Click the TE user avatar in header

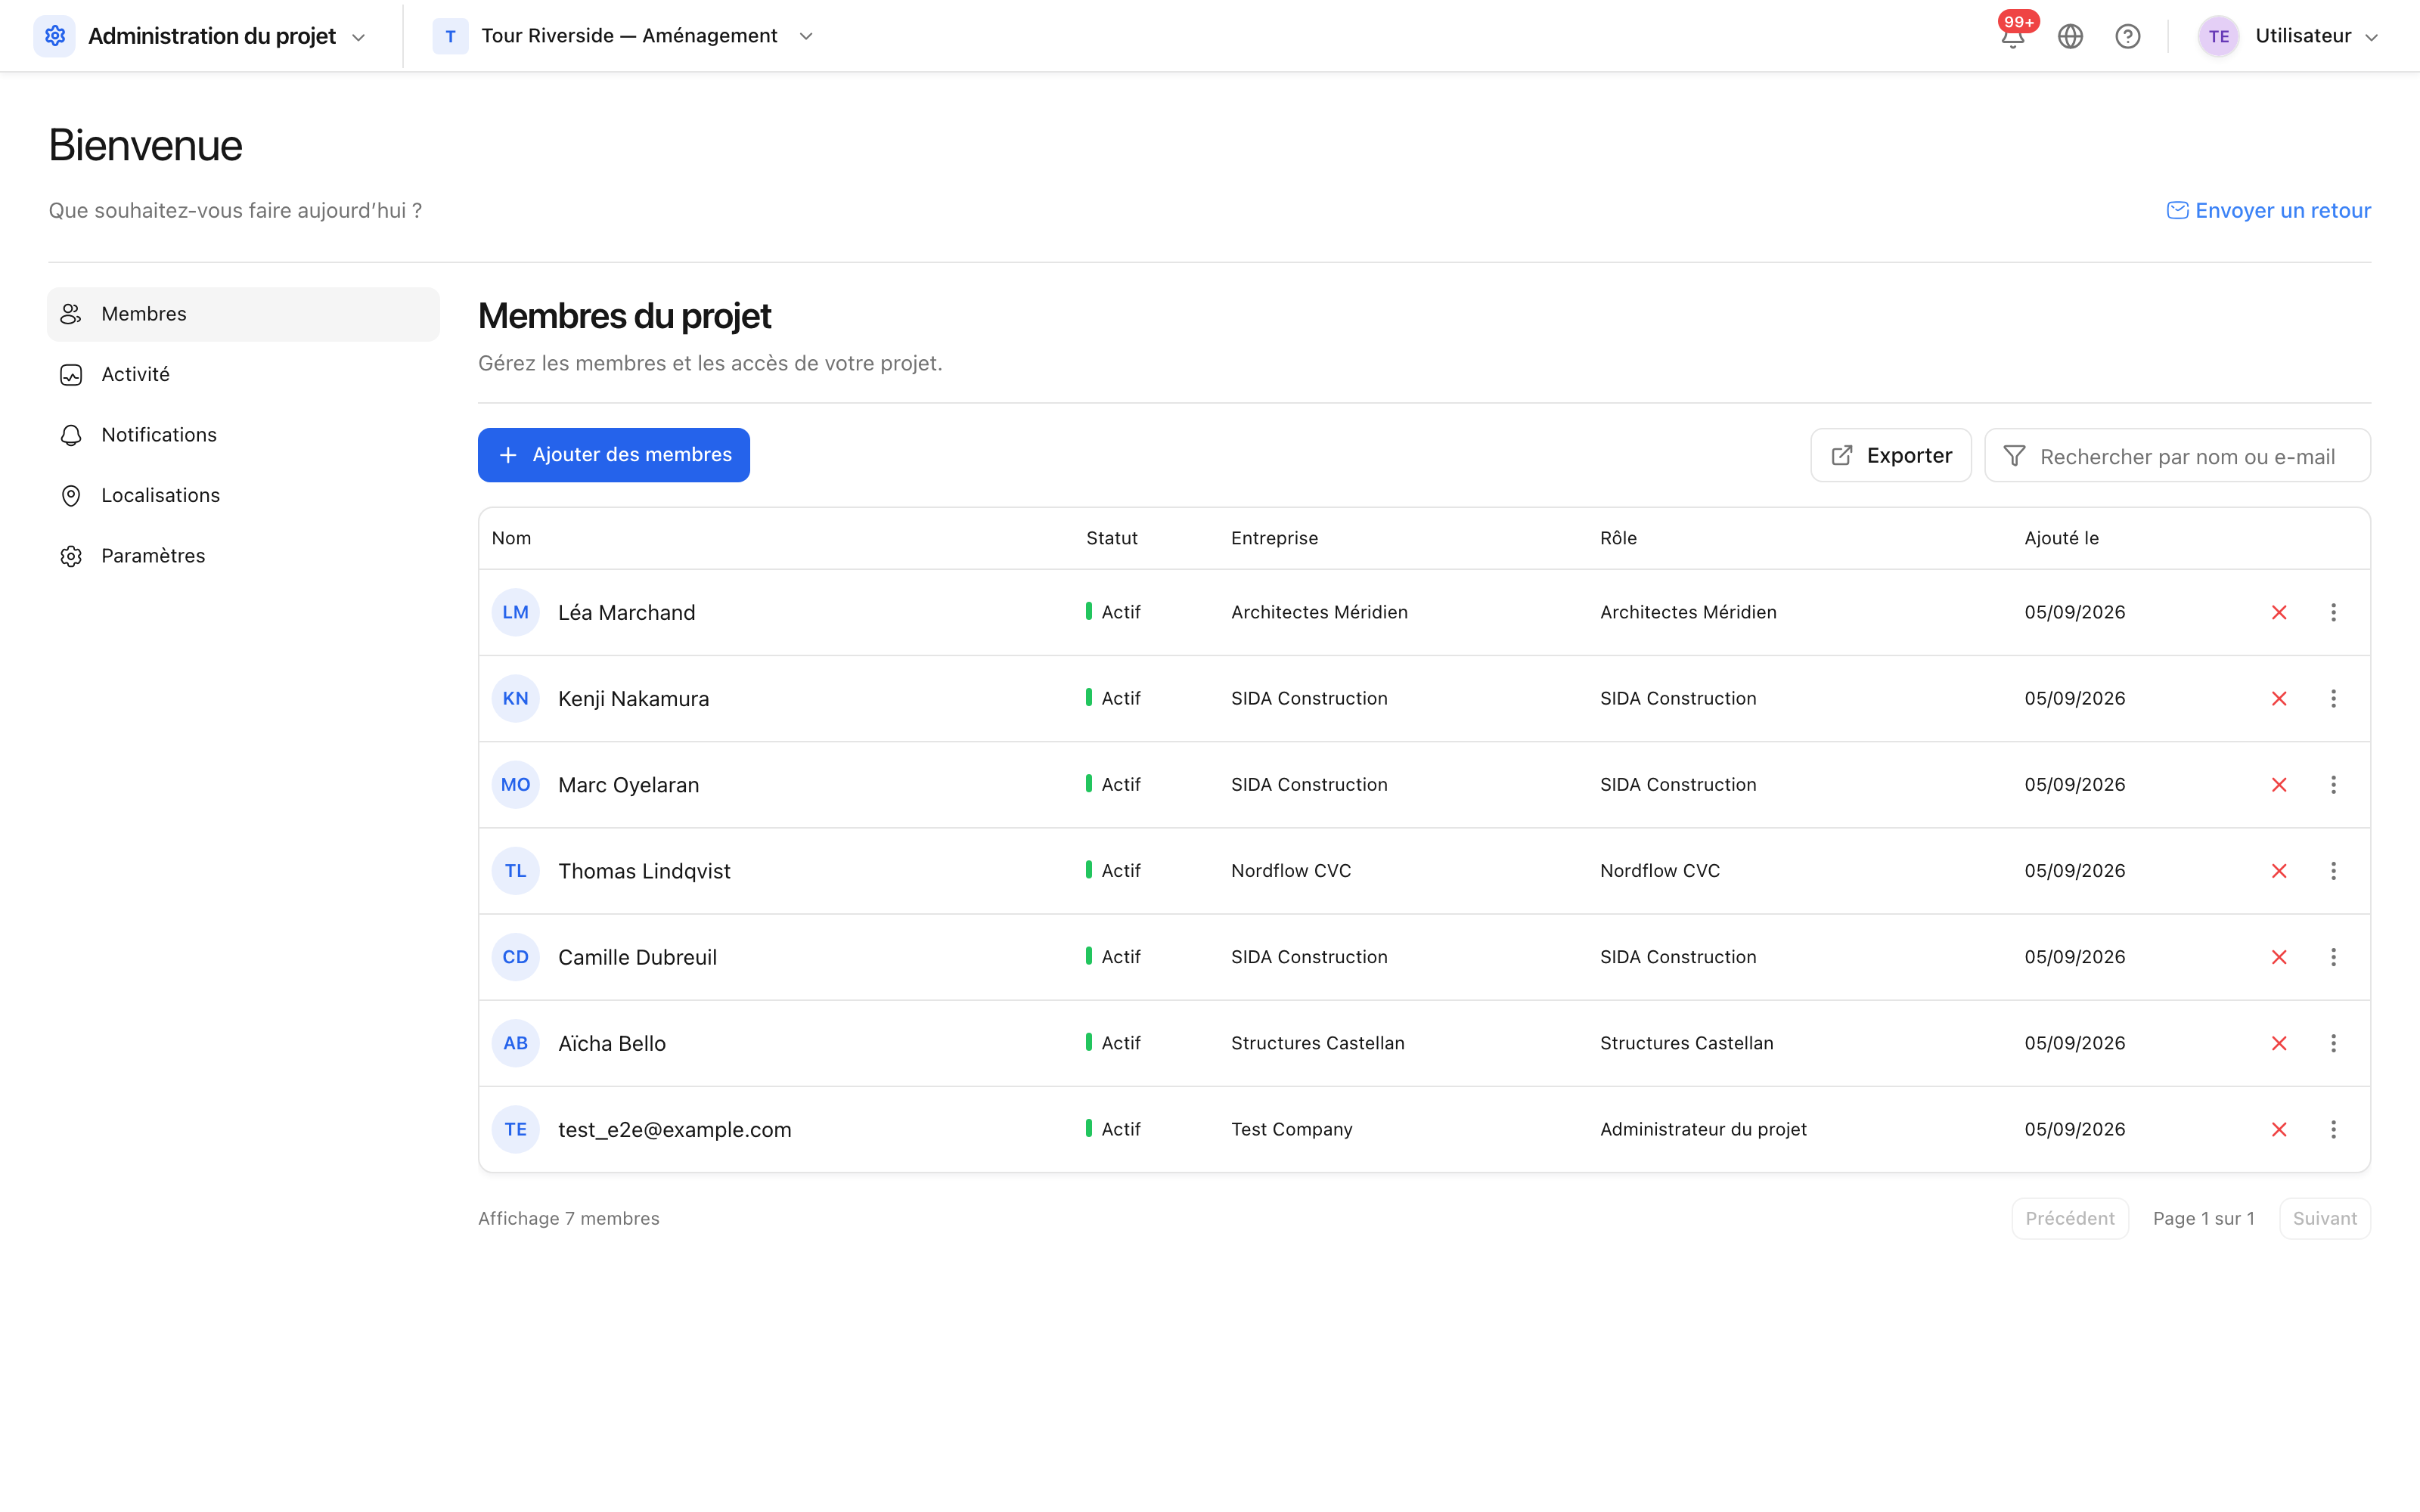coord(2218,36)
